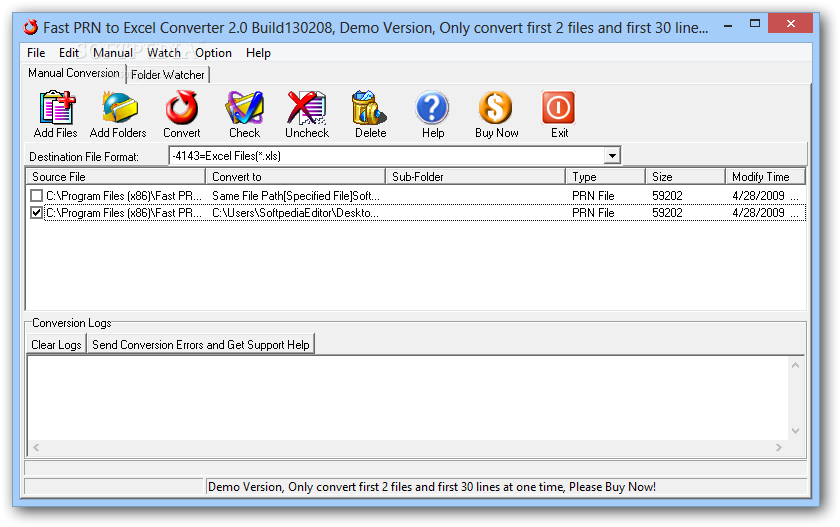Click the log's horizontal scrollbar left arrow
The image size is (840, 527).
pos(36,447)
